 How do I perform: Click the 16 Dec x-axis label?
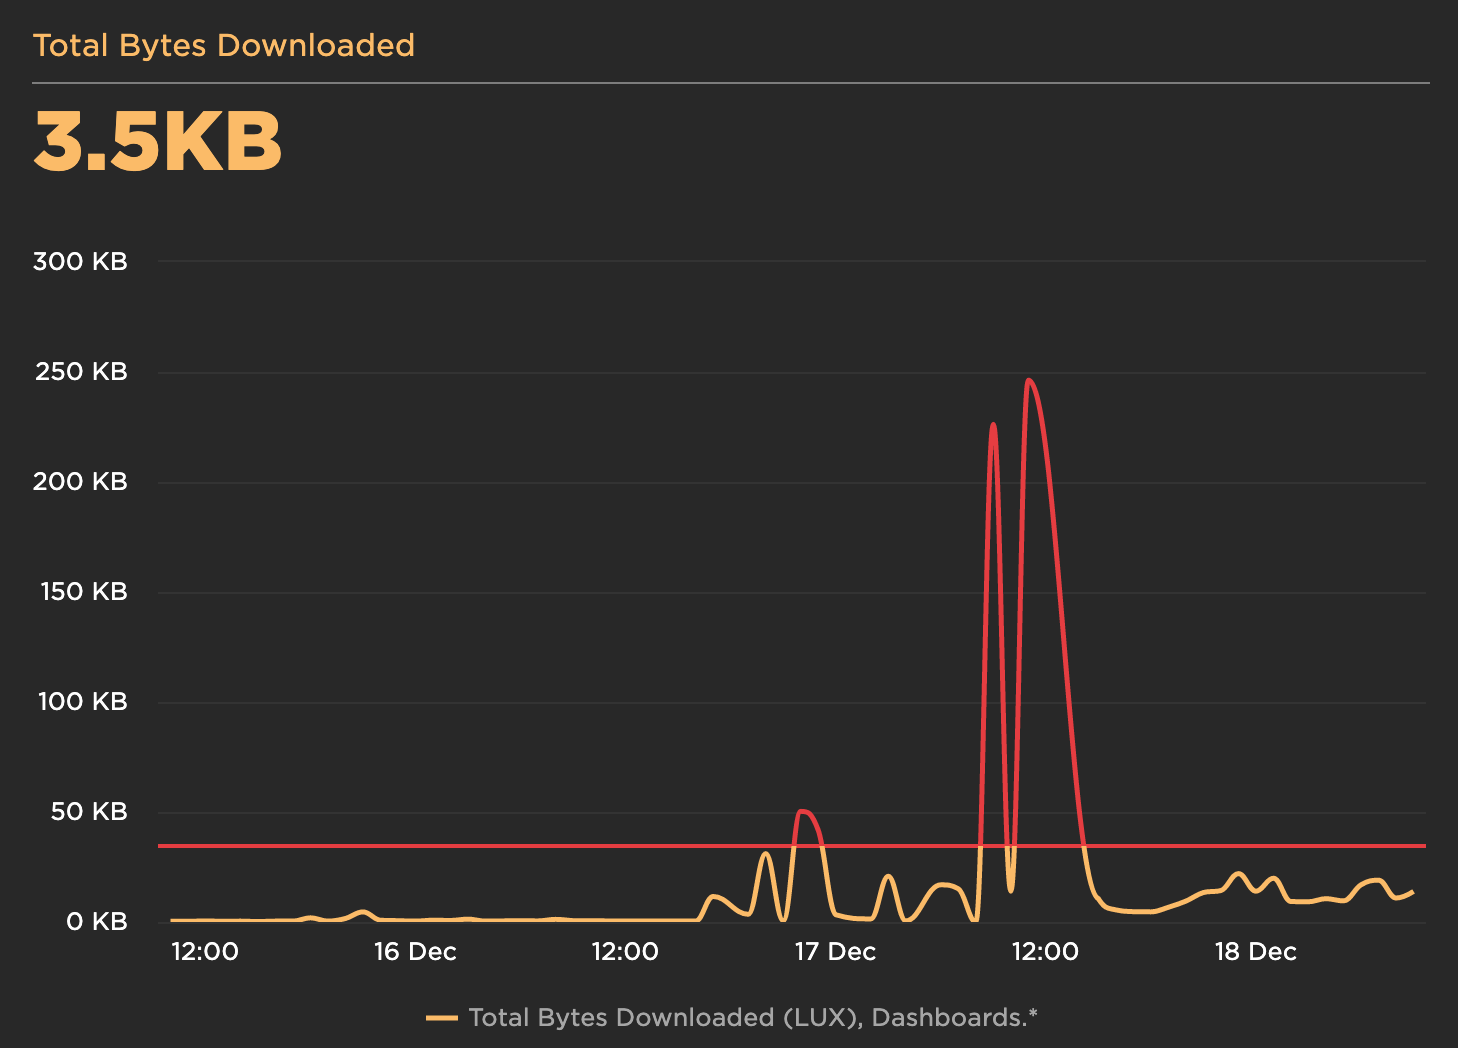click(415, 952)
